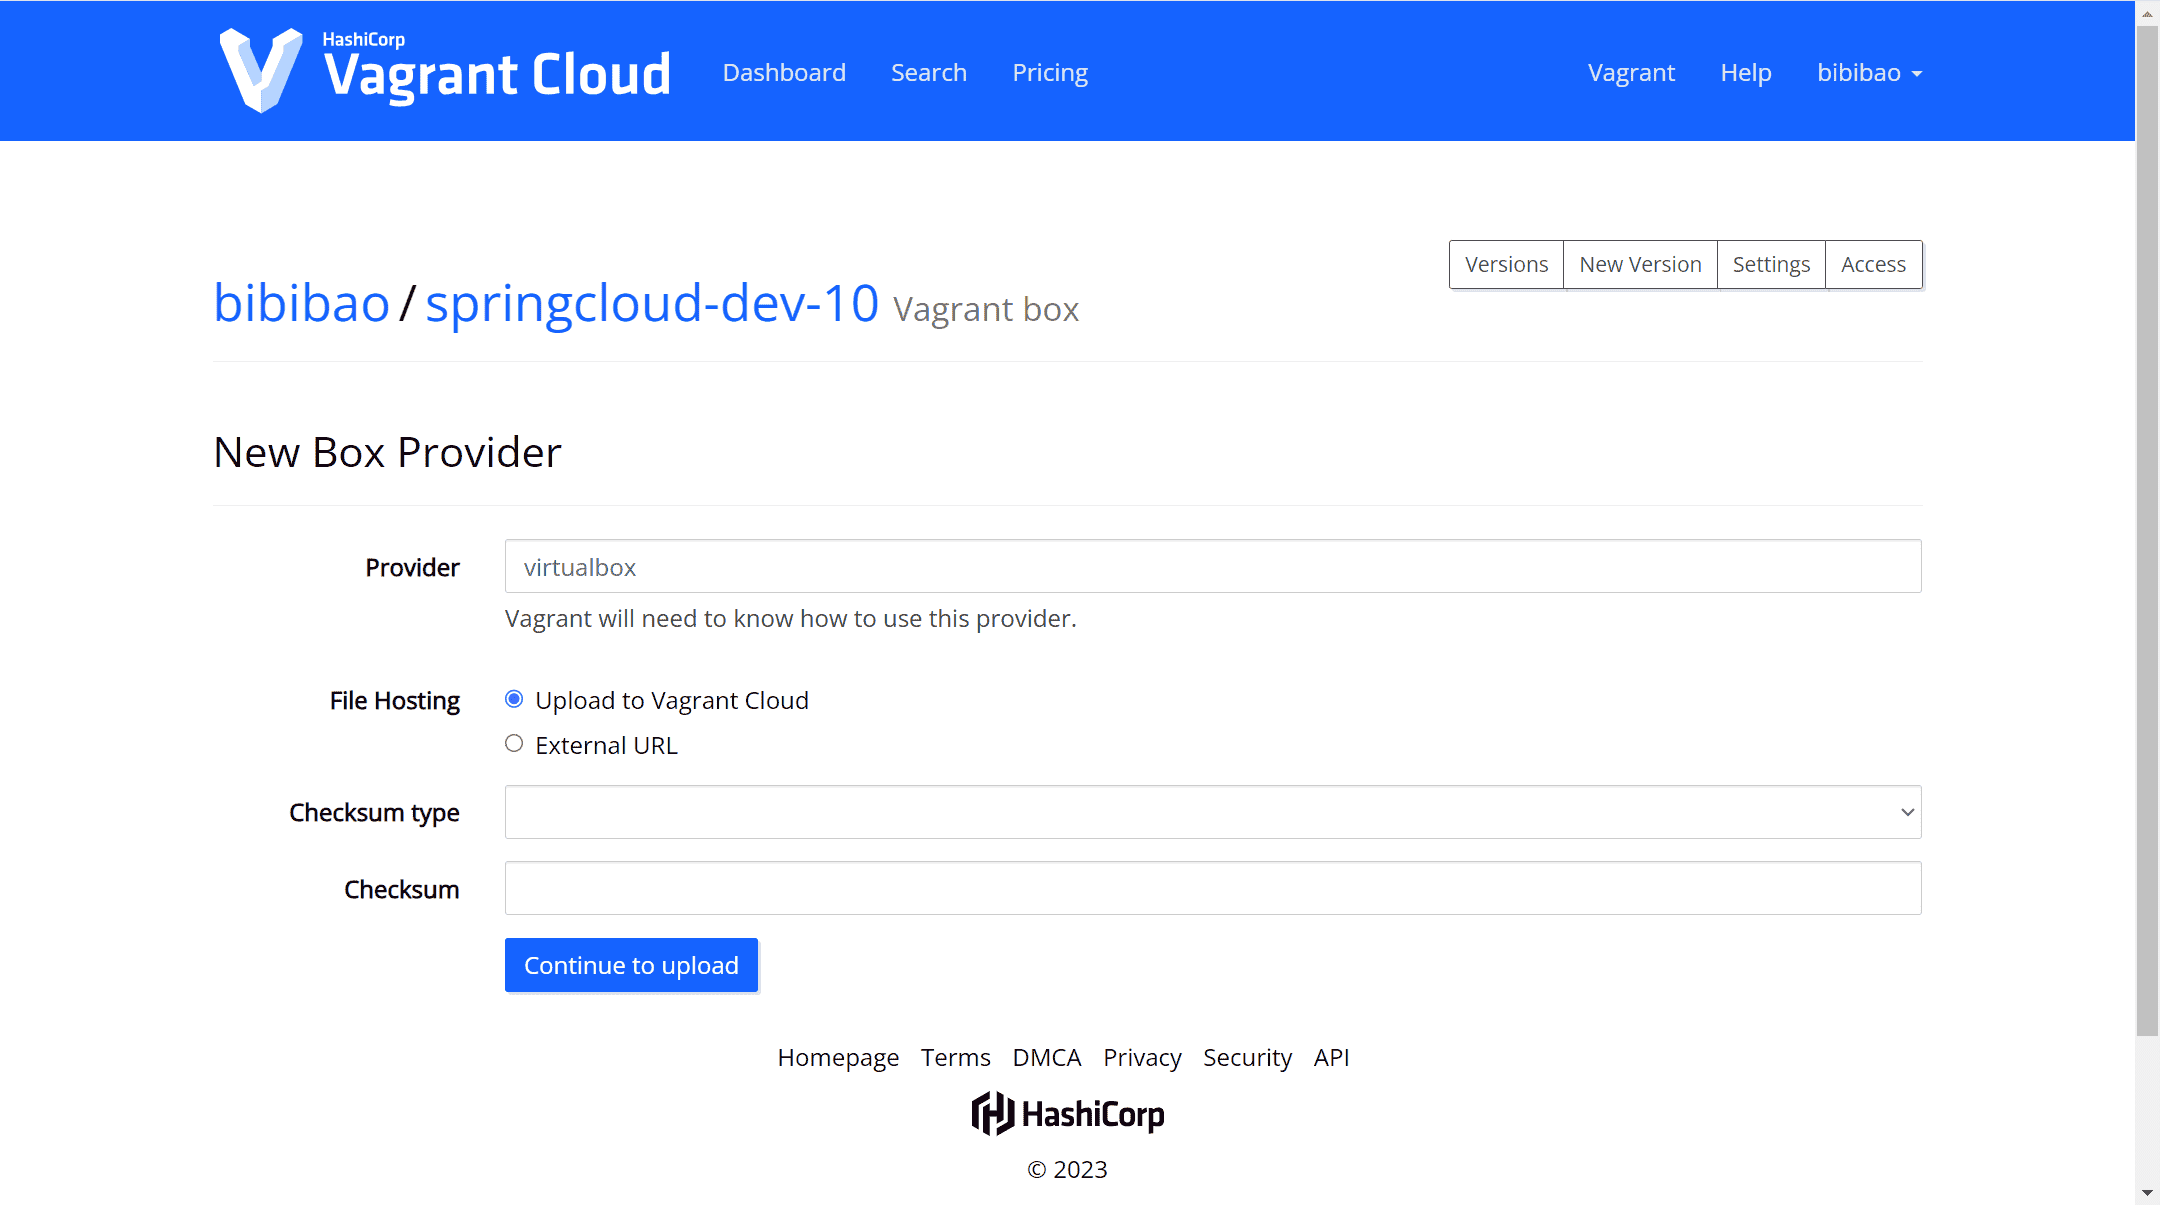Click the page vertical scrollbar
This screenshot has height=1205, width=2160.
pyautogui.click(x=2147, y=530)
